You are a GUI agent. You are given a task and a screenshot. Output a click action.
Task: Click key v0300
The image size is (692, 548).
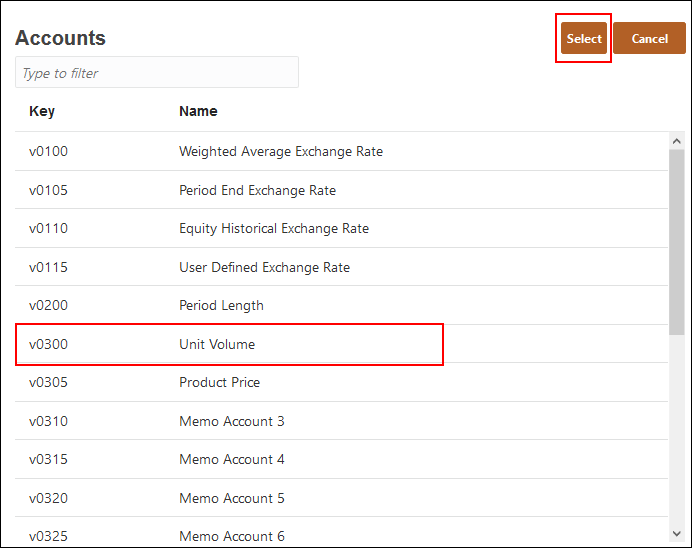pyautogui.click(x=49, y=344)
